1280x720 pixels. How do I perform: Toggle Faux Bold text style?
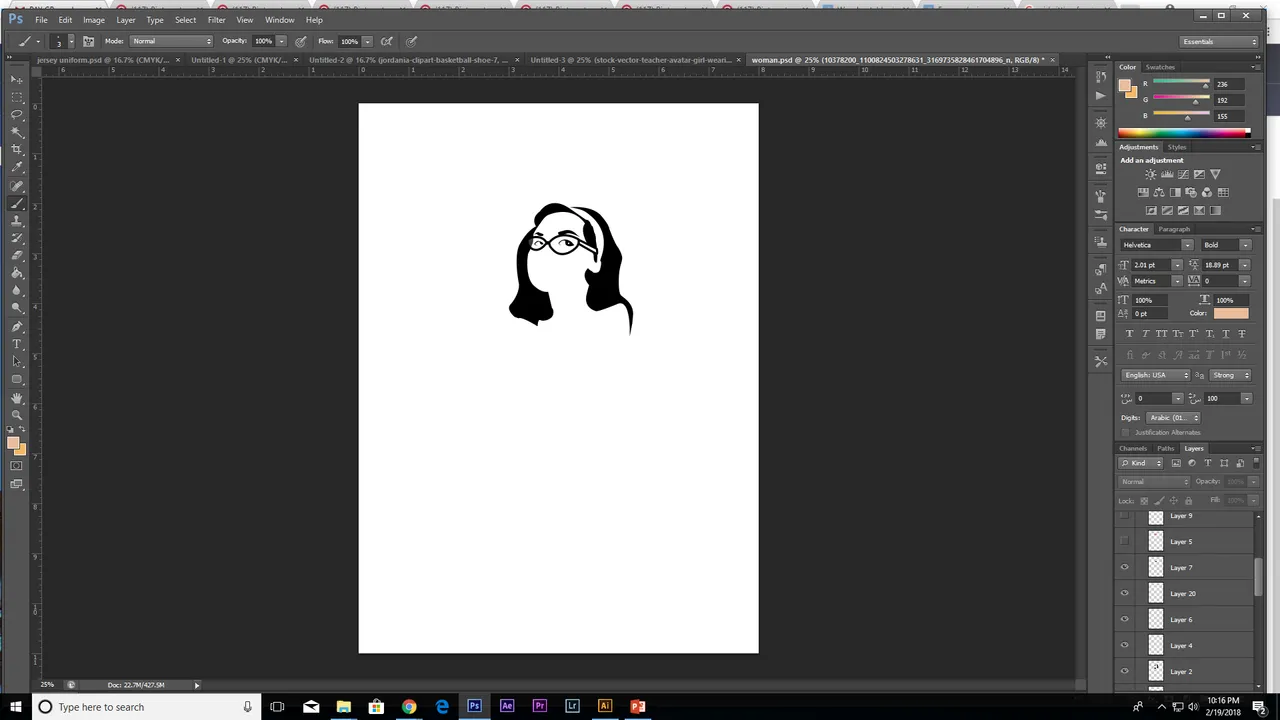tap(1129, 333)
